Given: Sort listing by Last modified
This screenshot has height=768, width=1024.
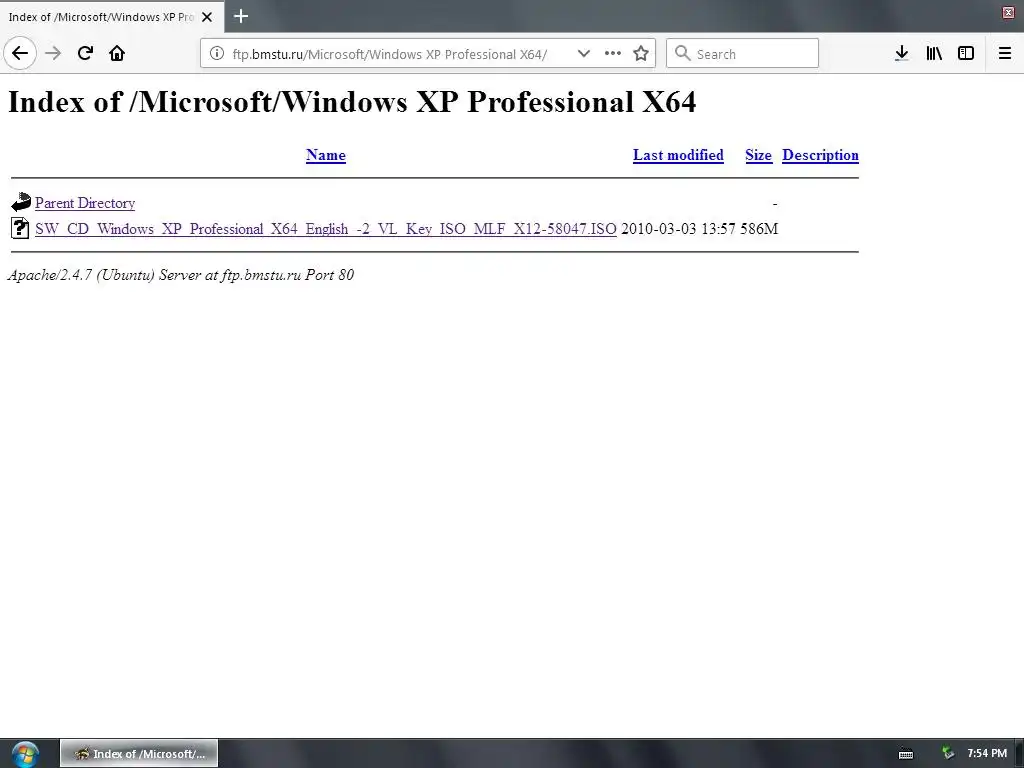Looking at the screenshot, I should pos(678,155).
